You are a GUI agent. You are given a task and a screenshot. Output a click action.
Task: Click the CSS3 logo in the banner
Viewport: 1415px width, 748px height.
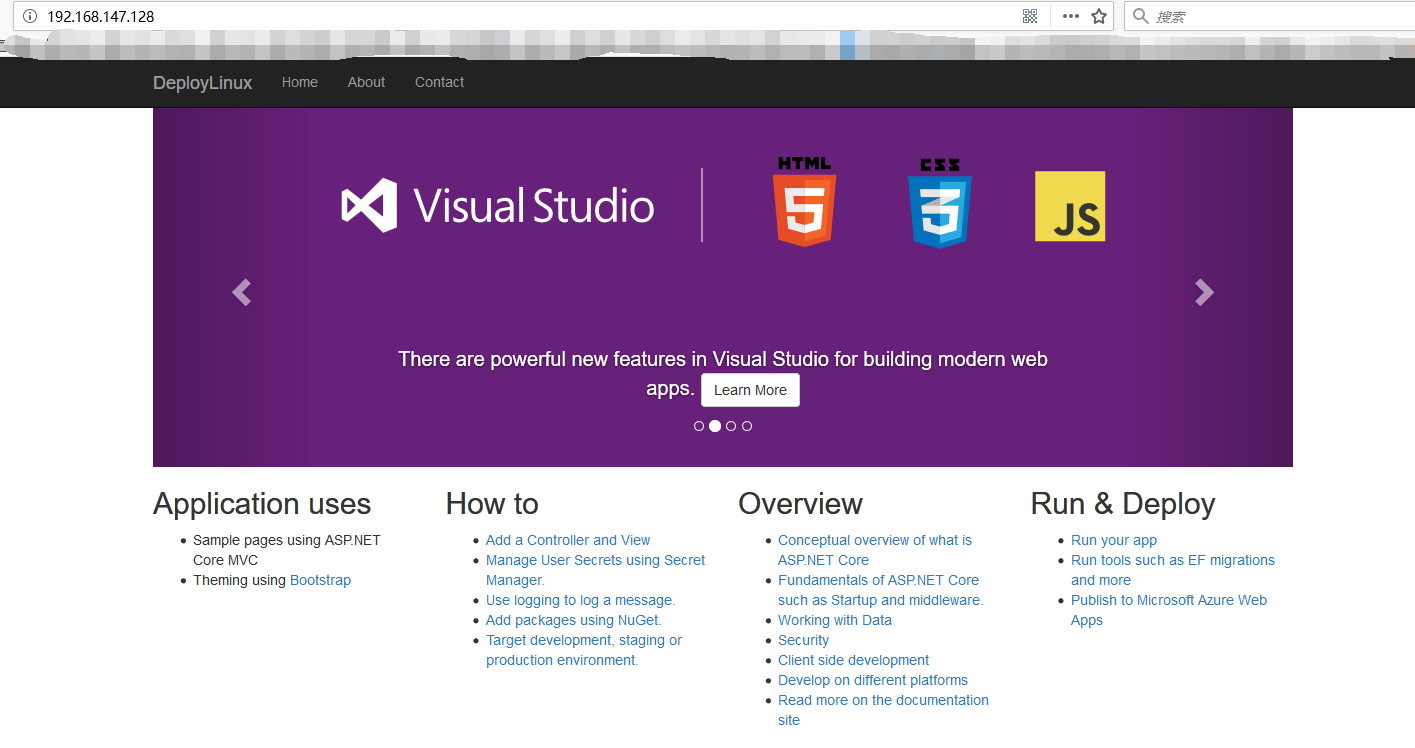point(939,201)
